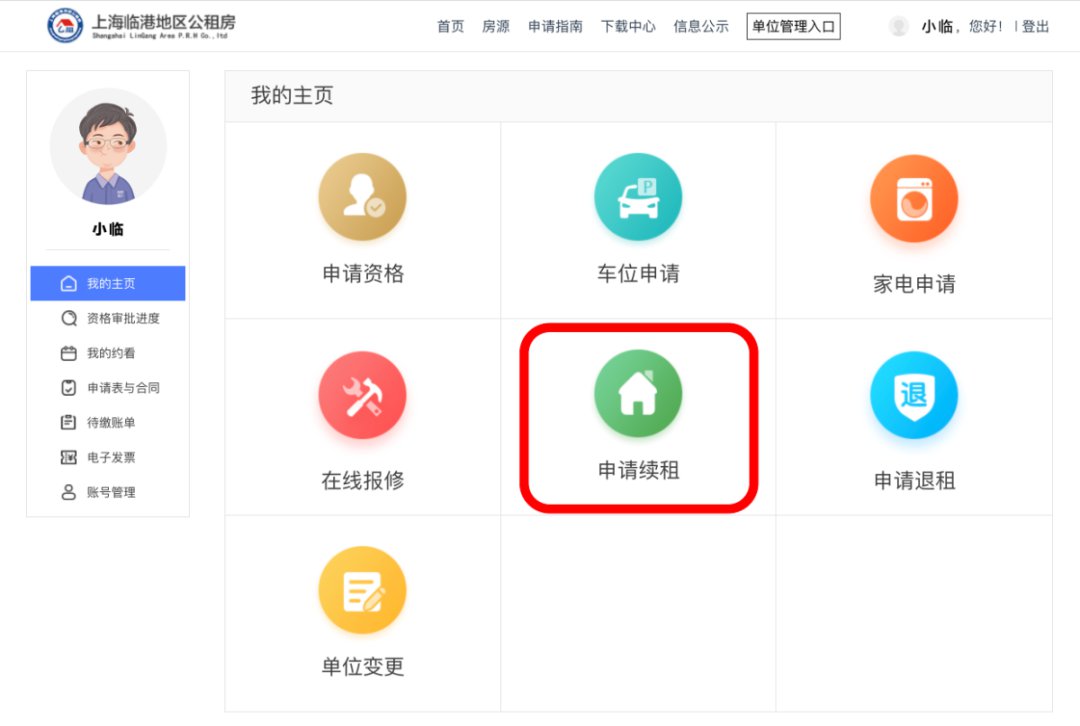Click the 我的主页 panel heading
1080x726 pixels.
click(x=292, y=95)
